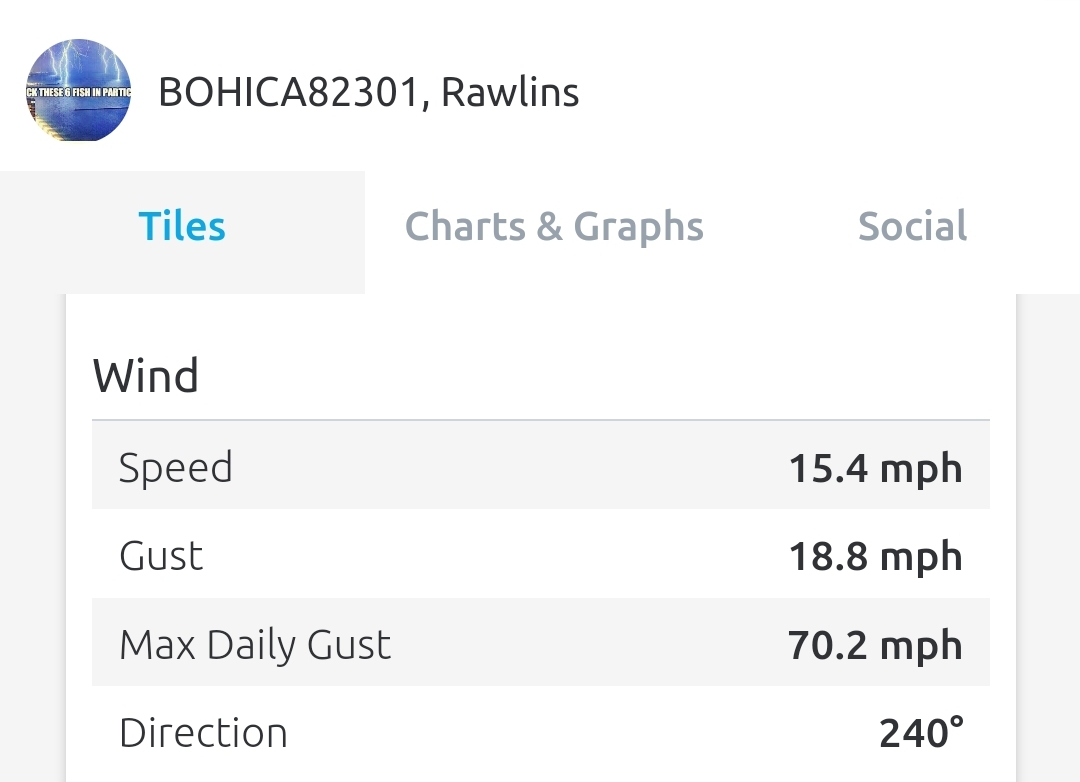Click the 18.8 mph gust value
The width and height of the screenshot is (1080, 782).
pos(875,556)
